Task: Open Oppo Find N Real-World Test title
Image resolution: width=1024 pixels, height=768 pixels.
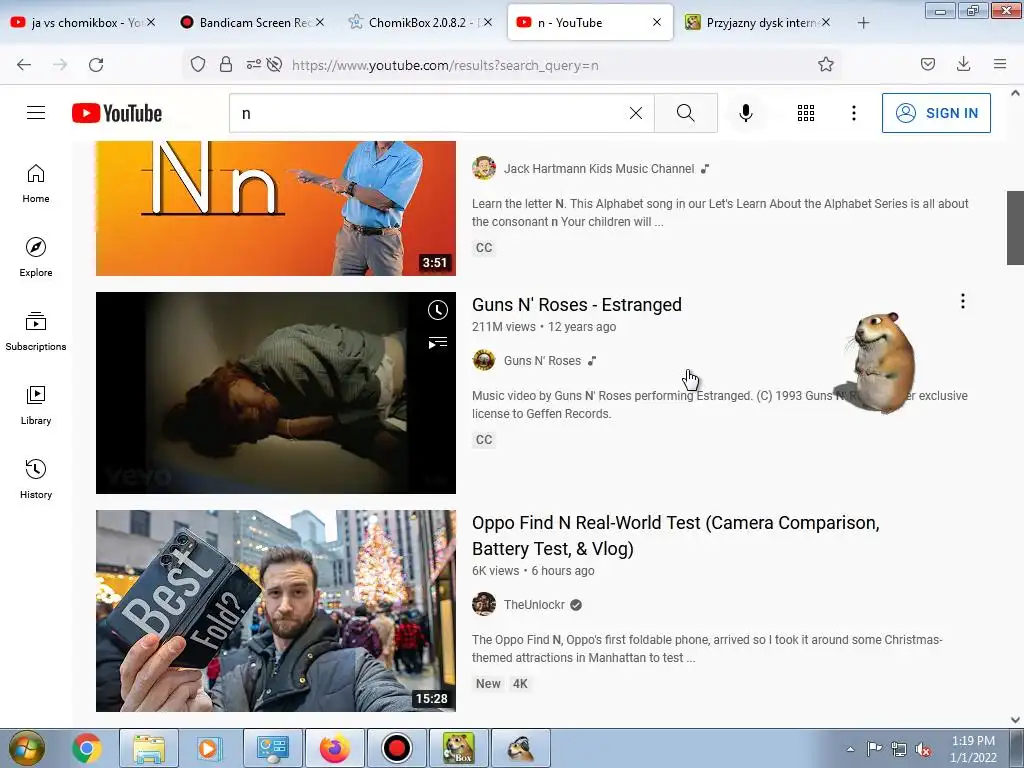Action: tap(675, 536)
